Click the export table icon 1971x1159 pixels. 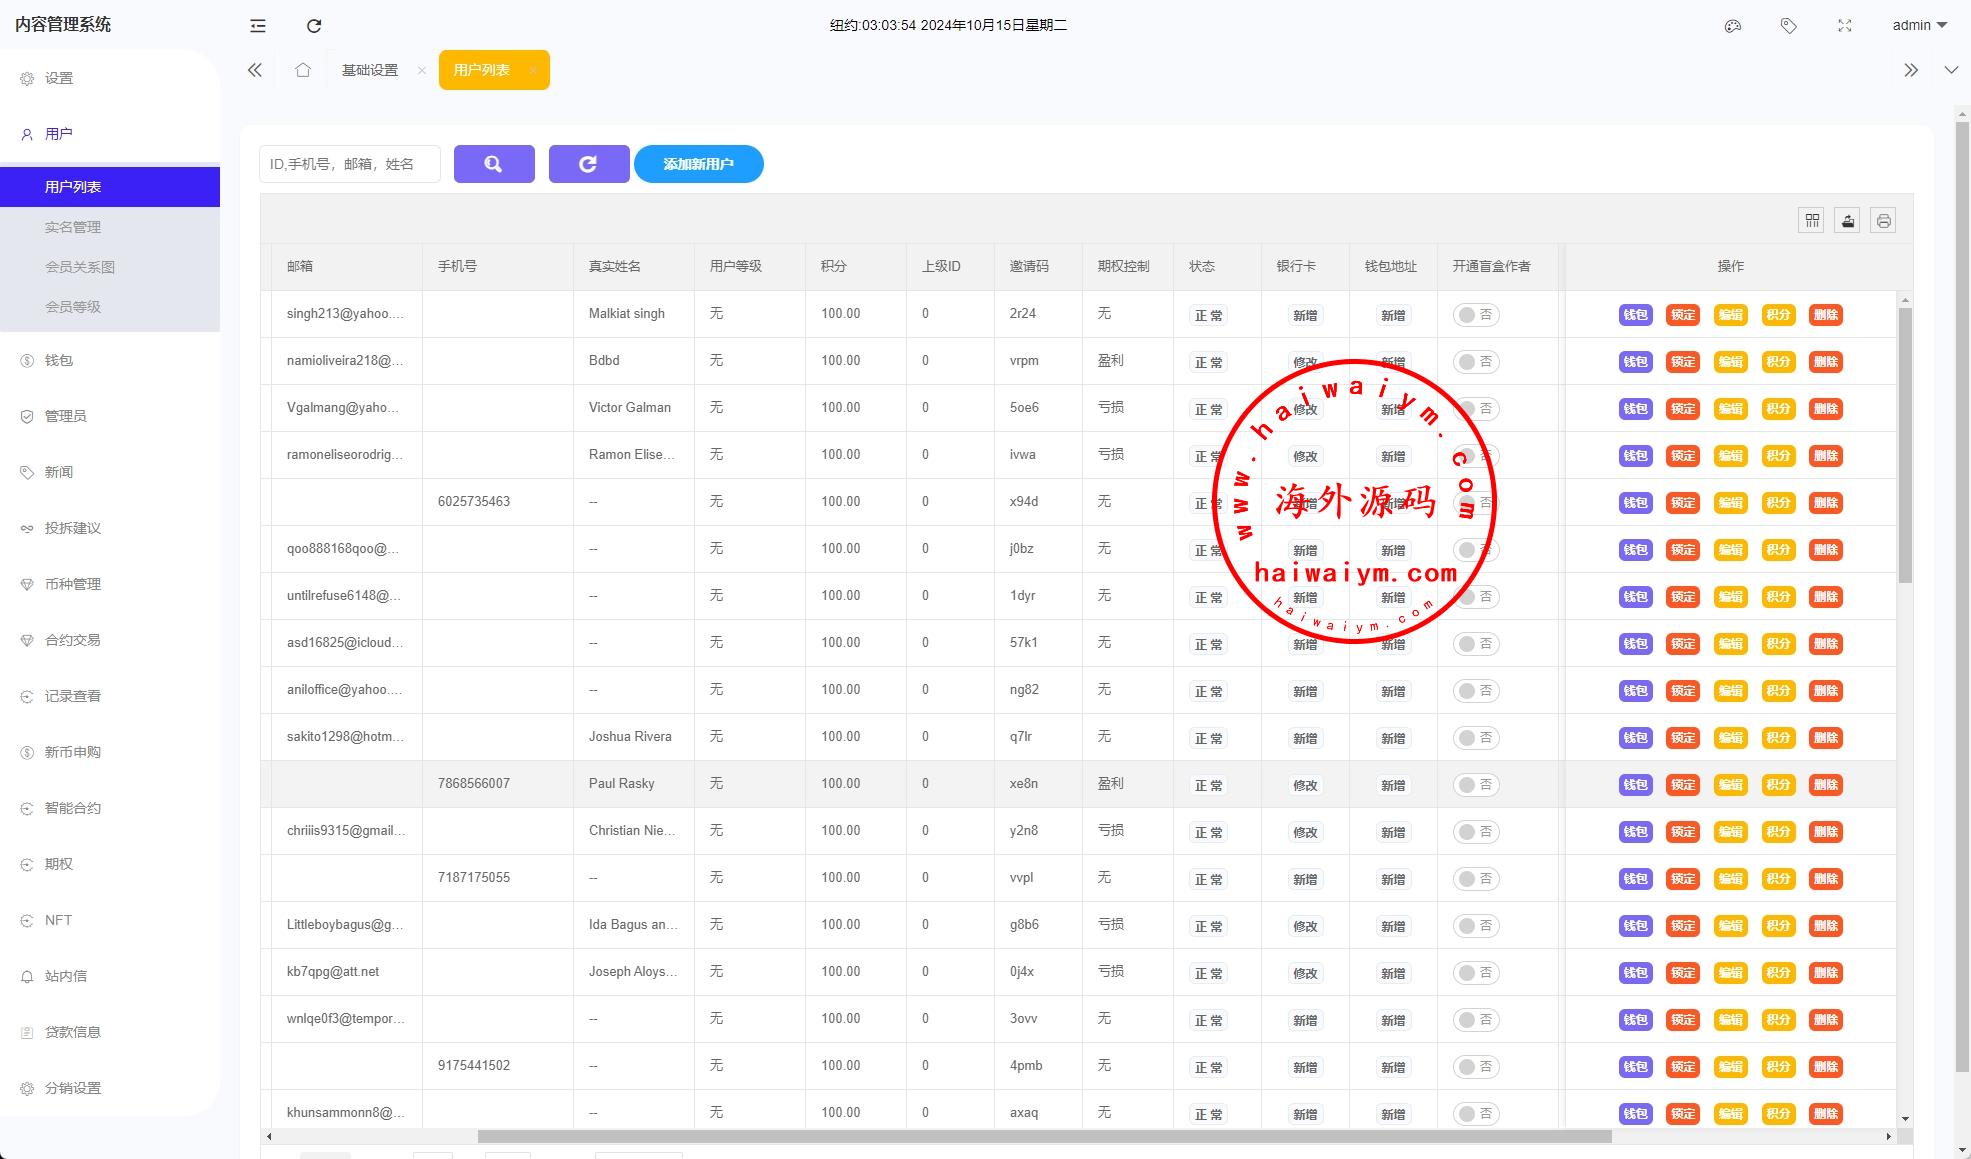pos(1848,221)
